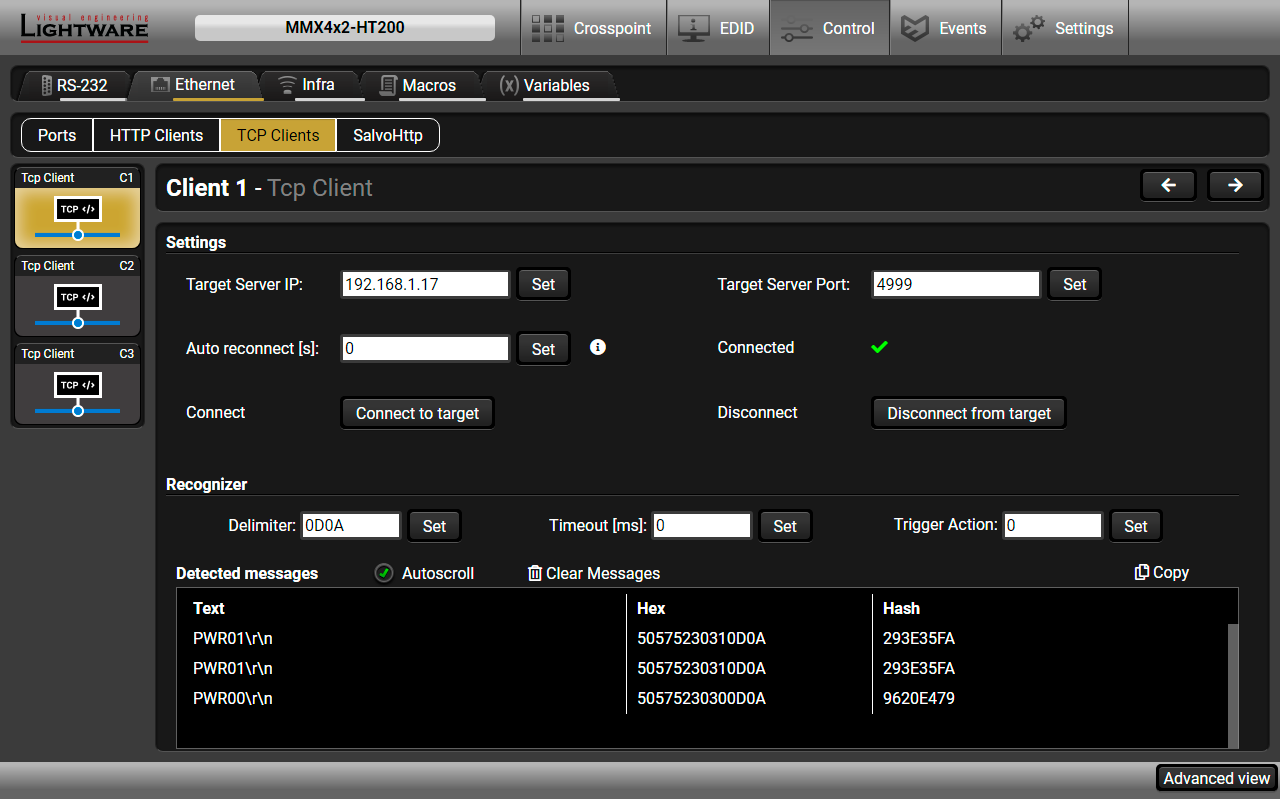
Task: Select the Control tab
Action: tap(829, 28)
